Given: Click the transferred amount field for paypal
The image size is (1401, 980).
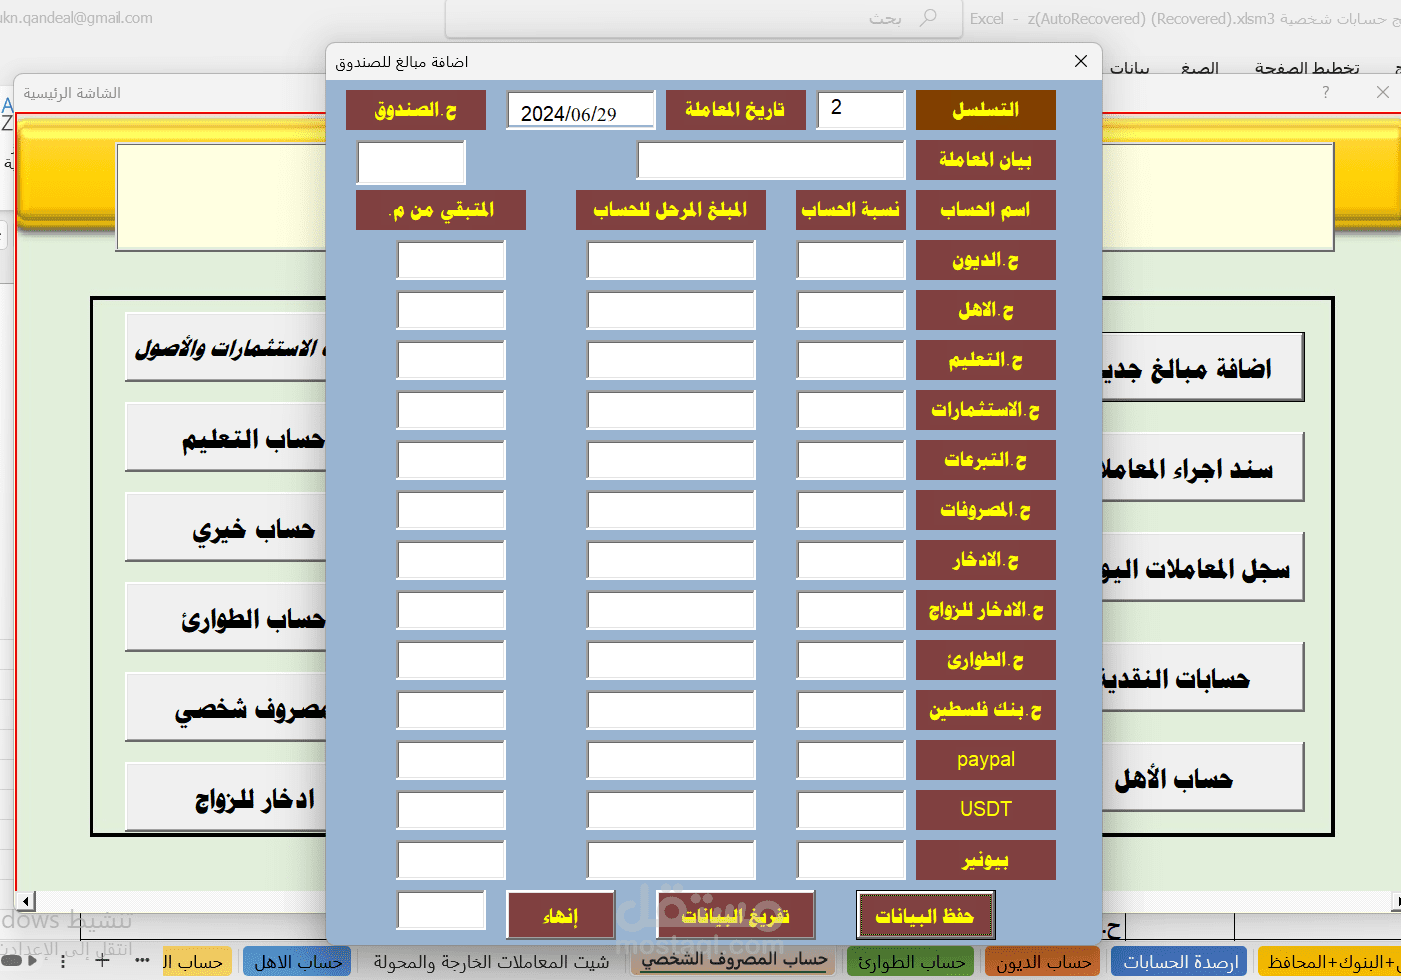Looking at the screenshot, I should pyautogui.click(x=671, y=760).
